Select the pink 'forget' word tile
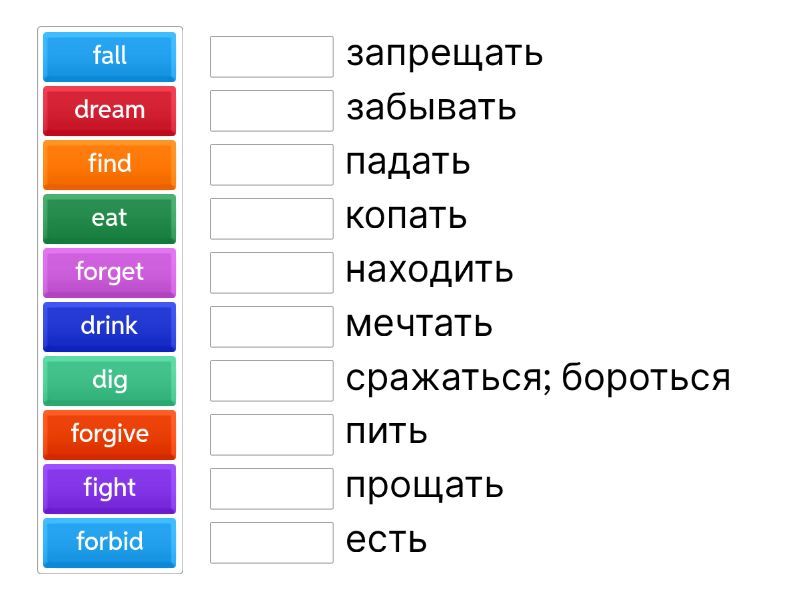This screenshot has height=600, width=800. (x=109, y=272)
